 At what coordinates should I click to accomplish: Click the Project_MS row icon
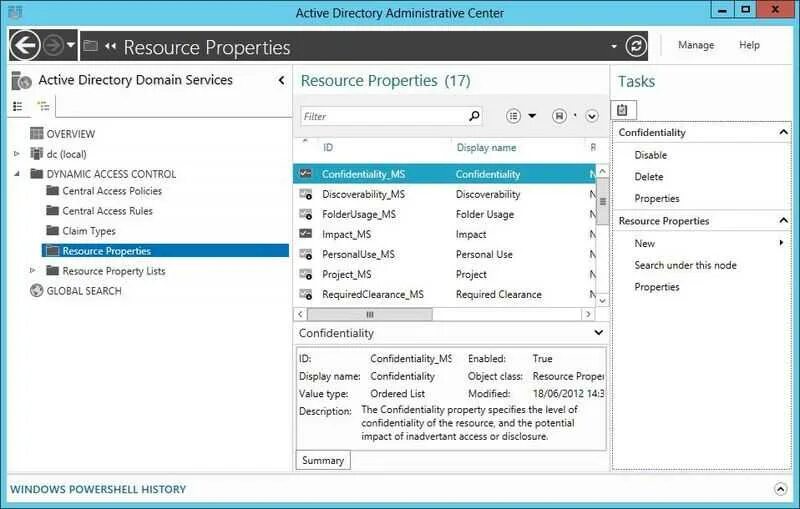306,274
